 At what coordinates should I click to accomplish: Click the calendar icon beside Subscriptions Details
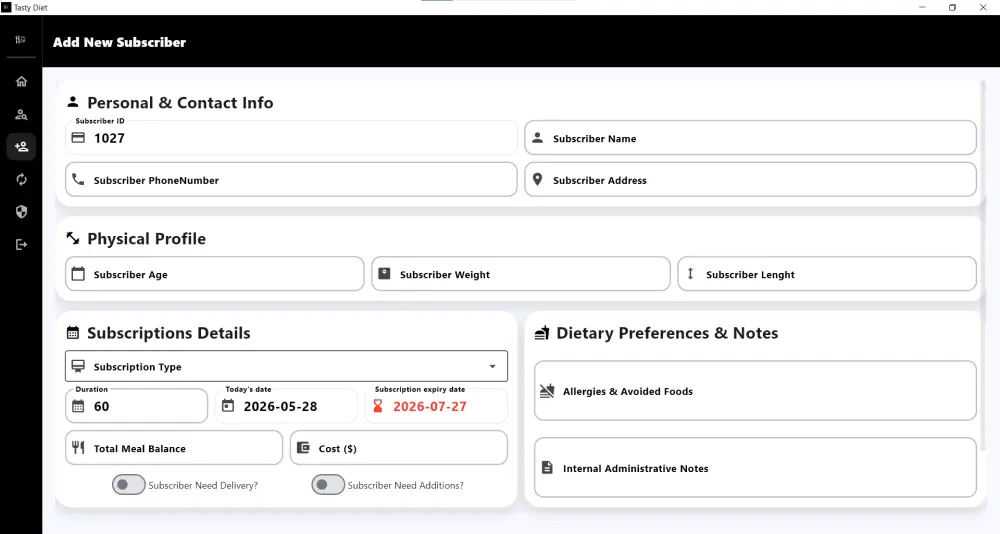[73, 332]
